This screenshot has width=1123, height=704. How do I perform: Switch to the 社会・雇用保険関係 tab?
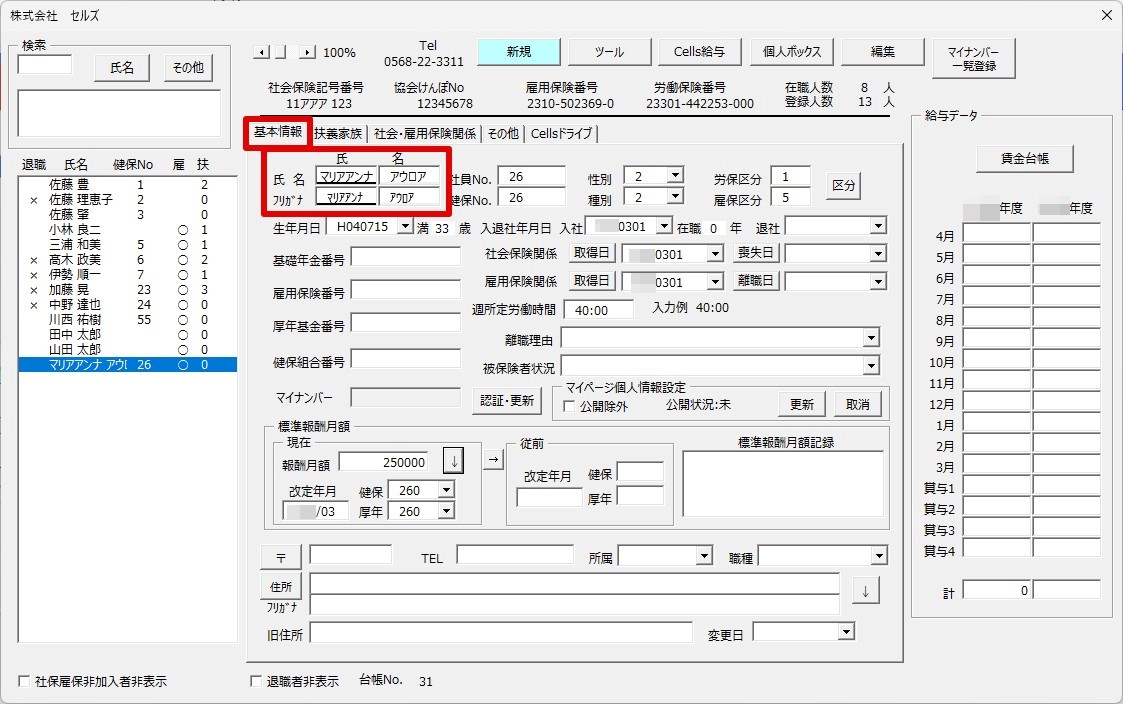pos(425,134)
